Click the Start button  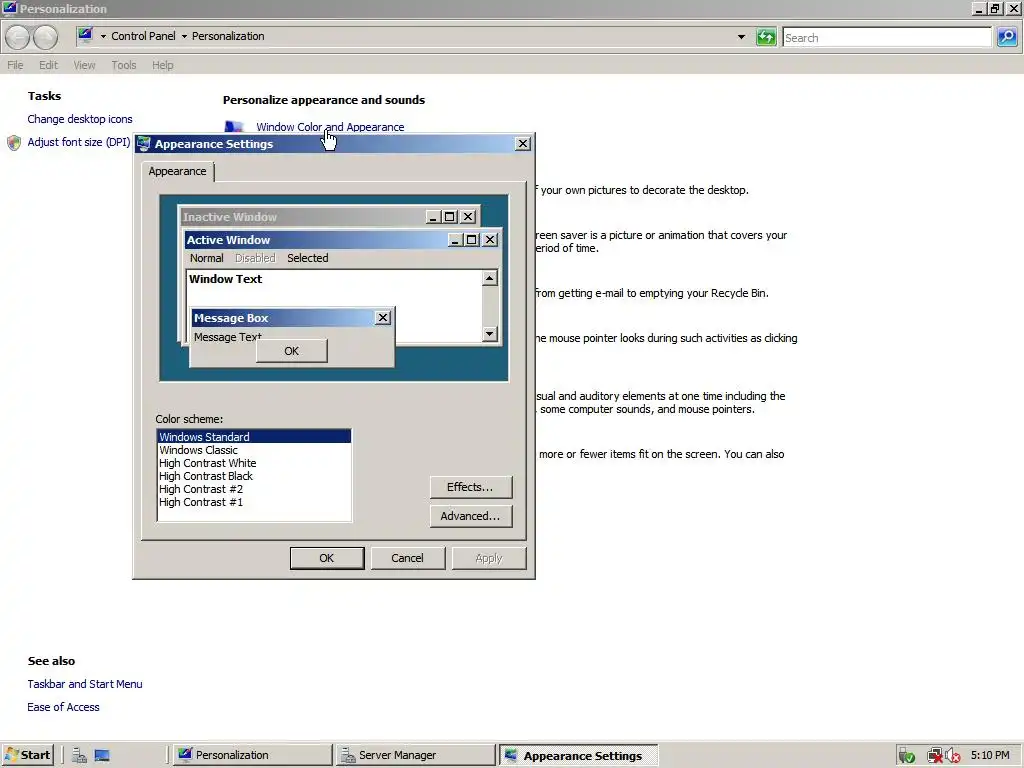pos(27,755)
